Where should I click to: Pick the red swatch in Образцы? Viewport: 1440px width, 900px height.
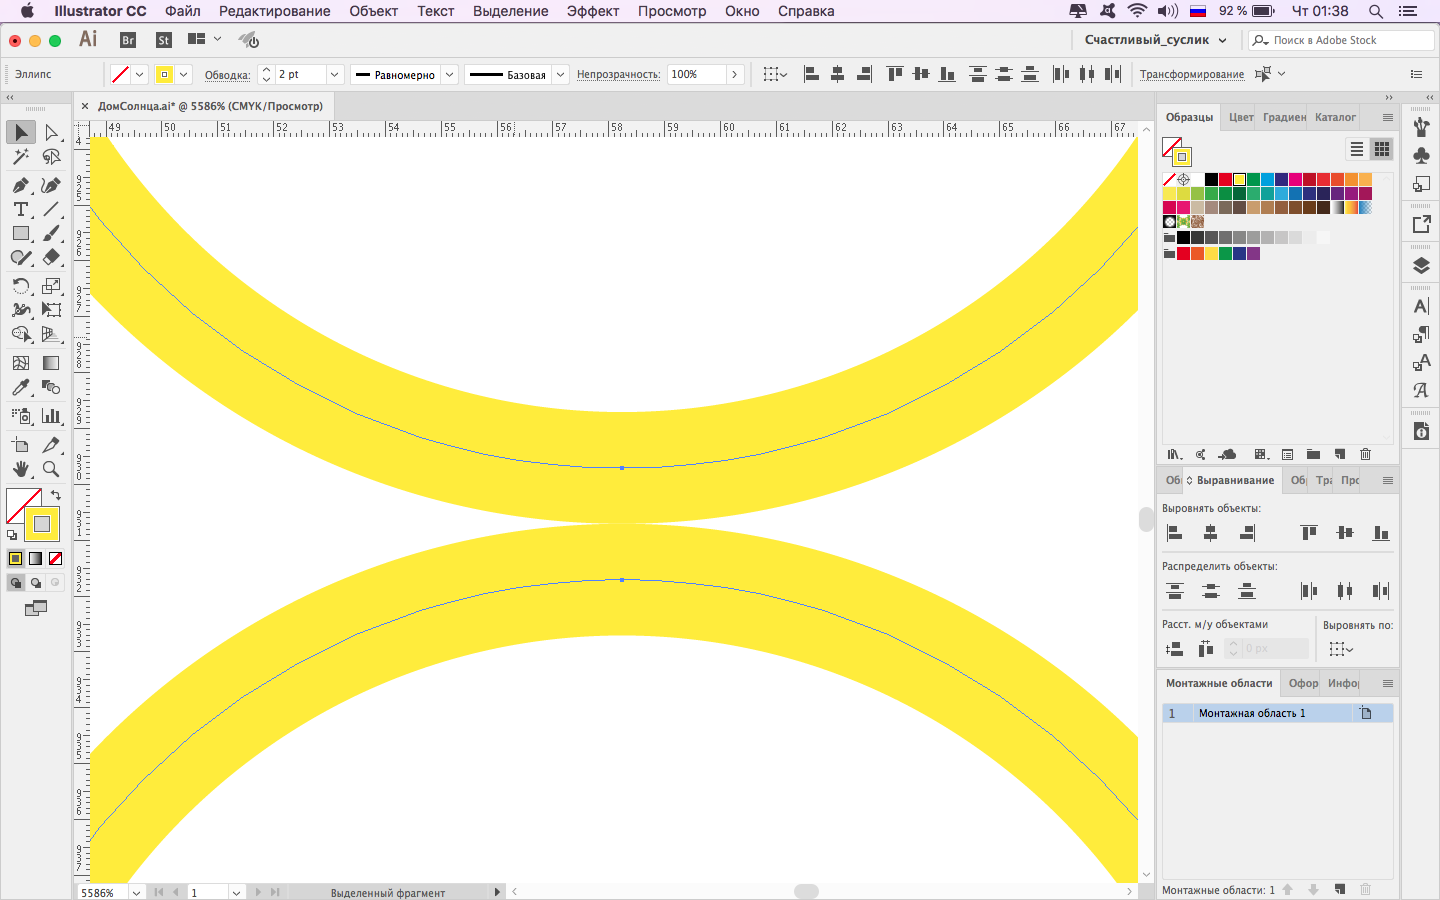point(1225,180)
